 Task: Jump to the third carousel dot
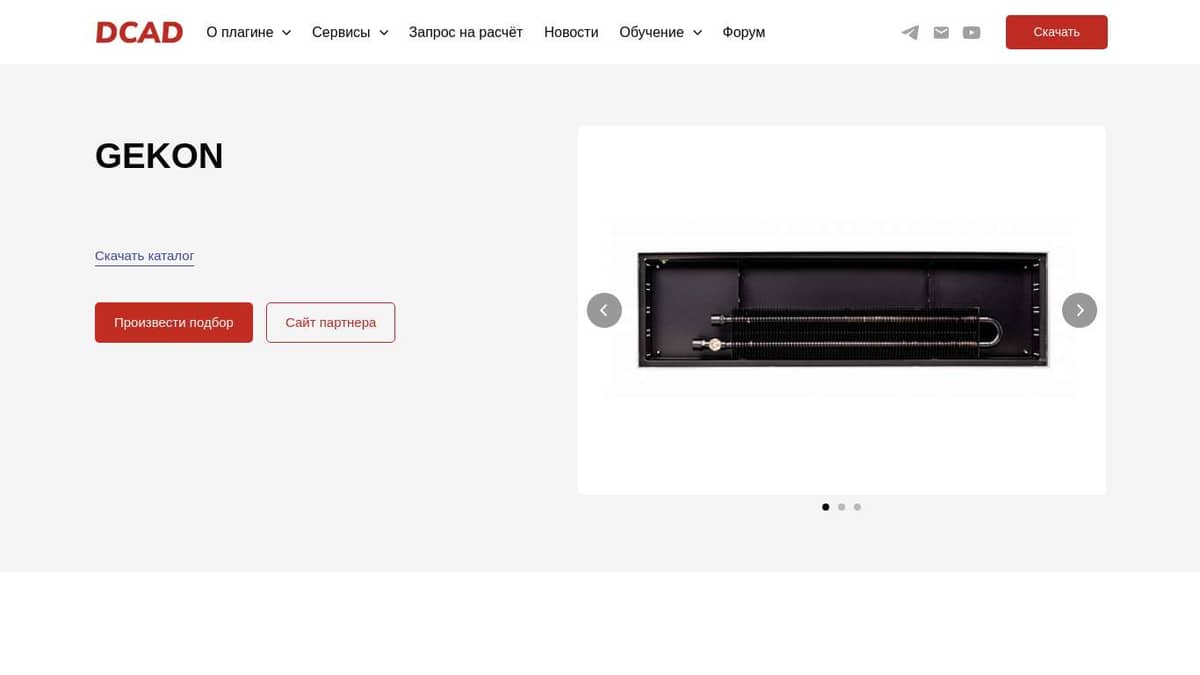[857, 507]
